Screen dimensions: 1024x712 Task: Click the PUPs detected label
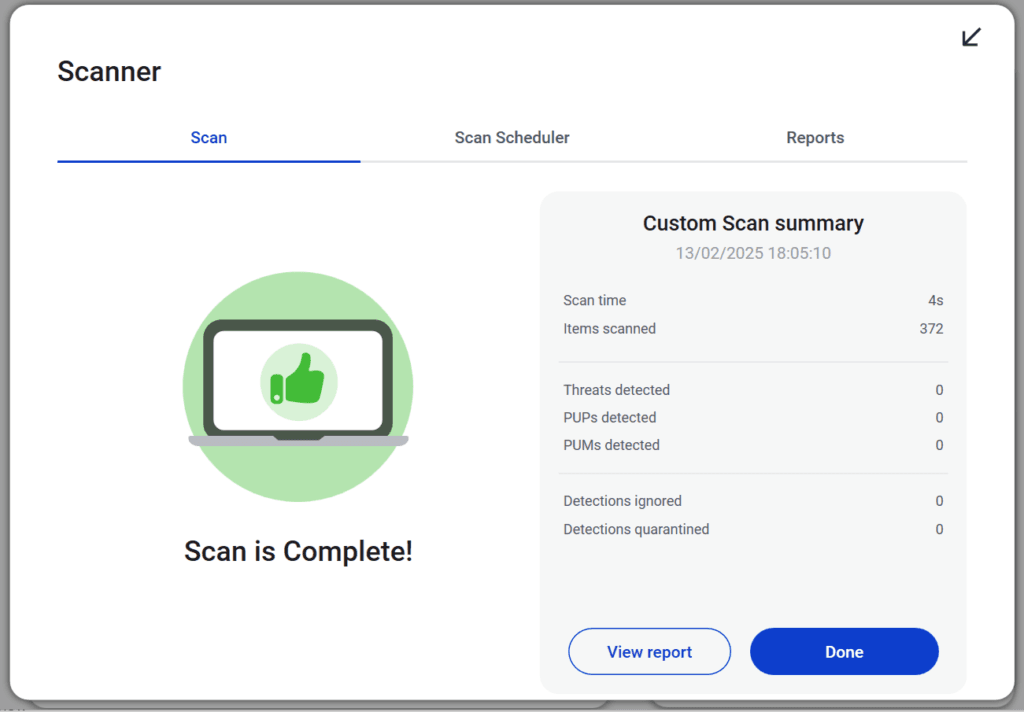click(610, 417)
